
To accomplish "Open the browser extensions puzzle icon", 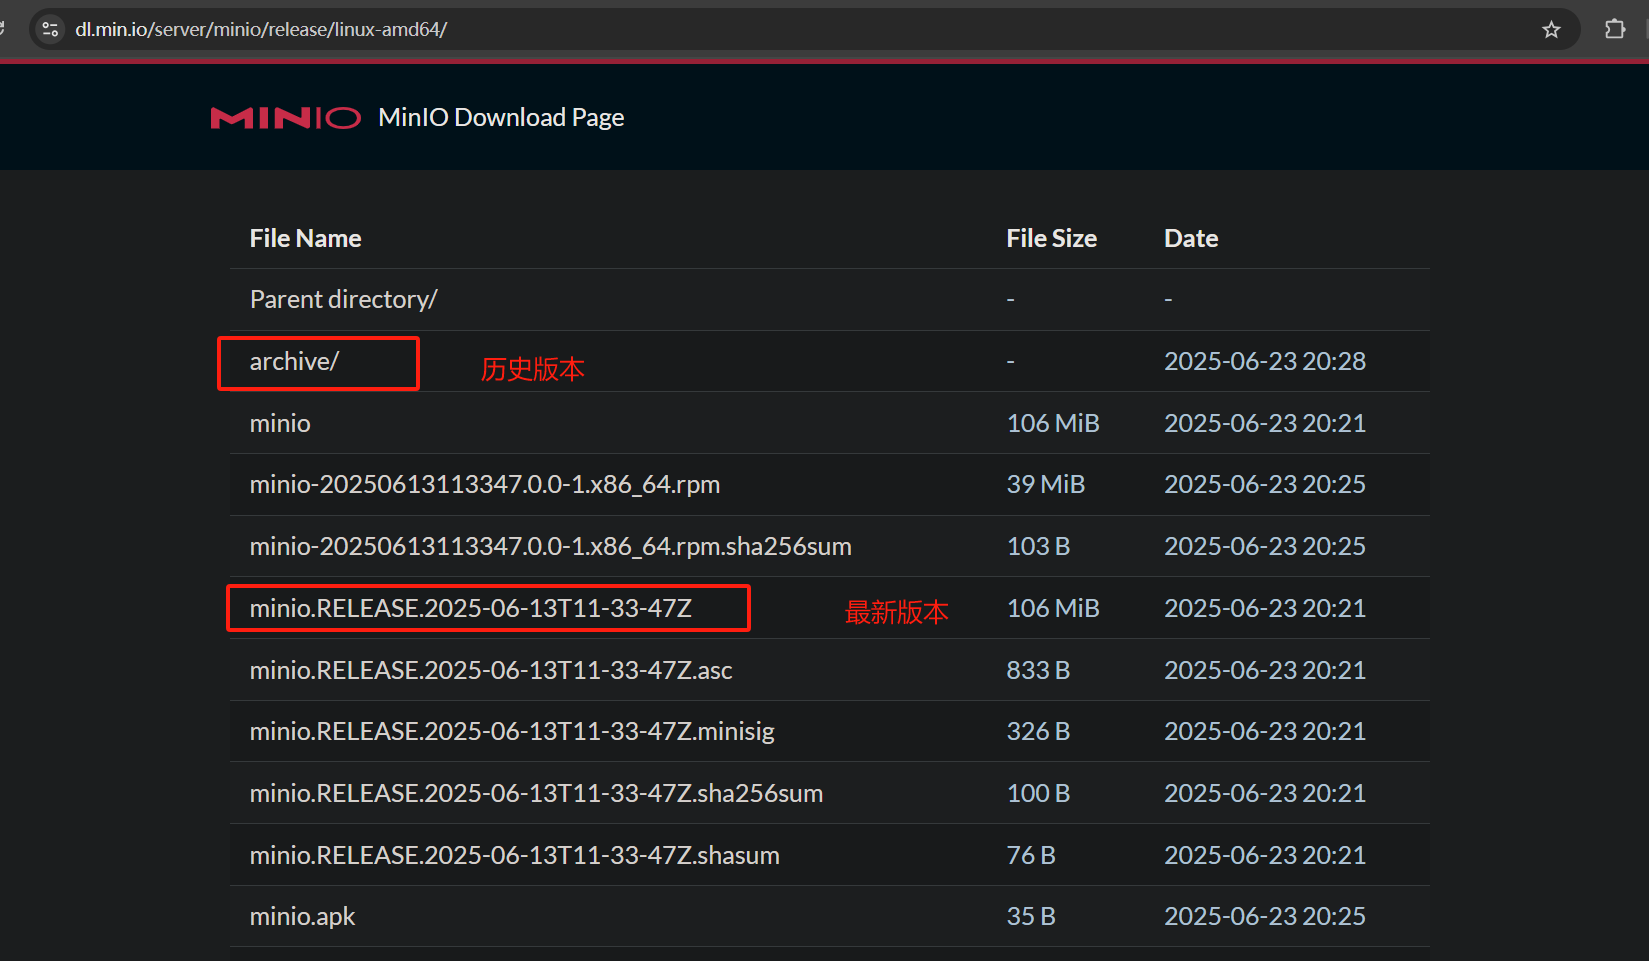I will point(1614,29).
